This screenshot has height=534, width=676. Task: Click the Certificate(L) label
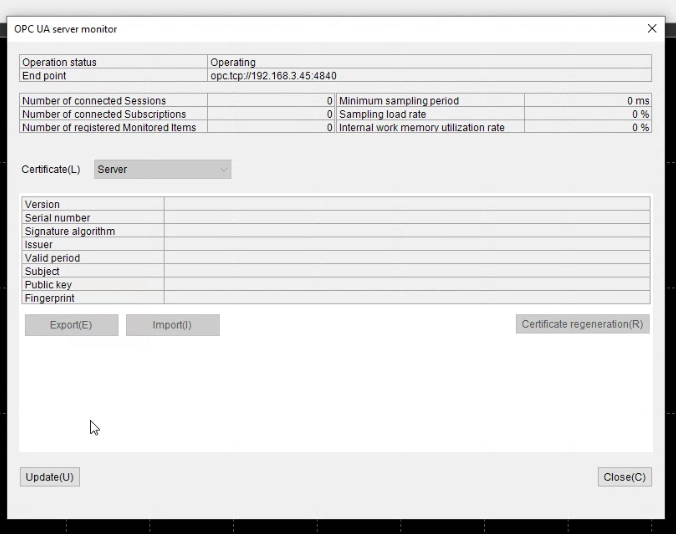[51, 169]
